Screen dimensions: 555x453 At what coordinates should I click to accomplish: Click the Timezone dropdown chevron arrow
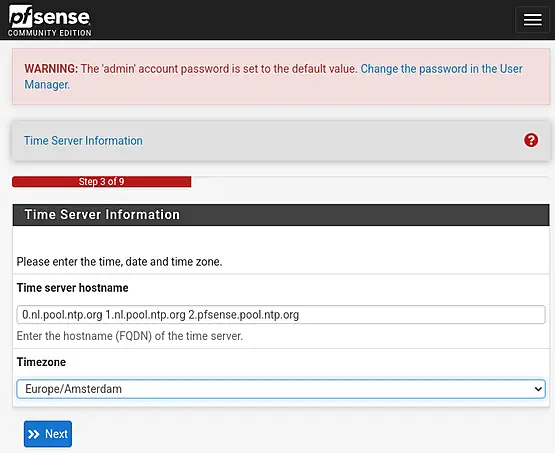tap(538, 389)
